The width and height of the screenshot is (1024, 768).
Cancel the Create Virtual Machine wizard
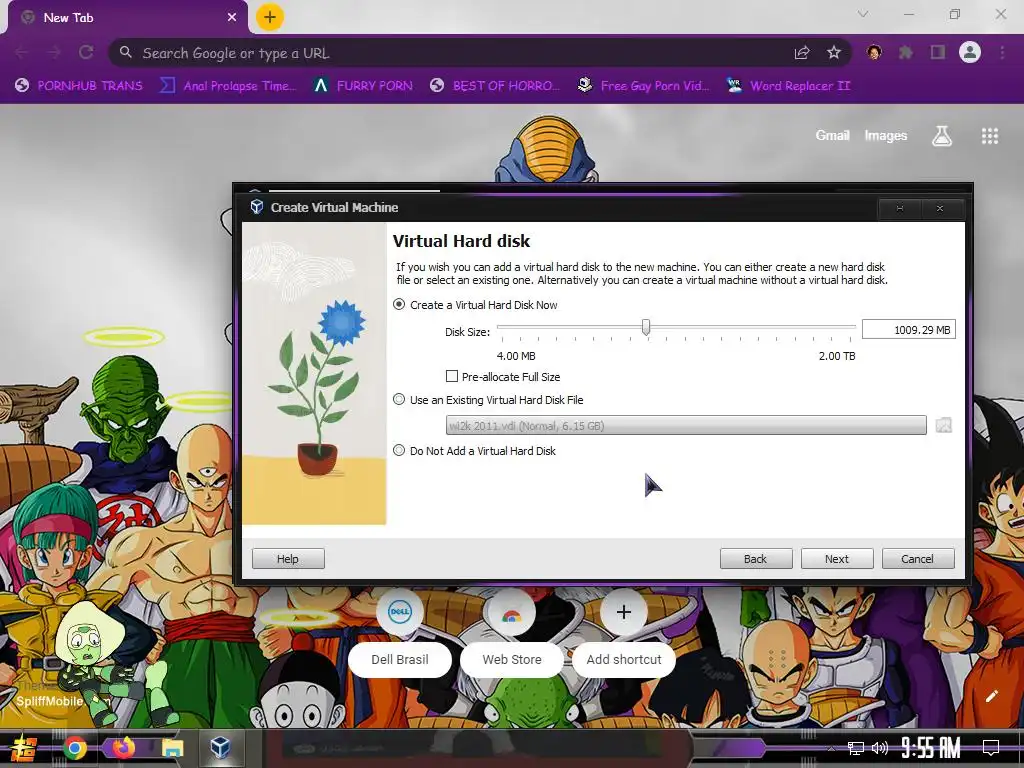[x=918, y=558]
